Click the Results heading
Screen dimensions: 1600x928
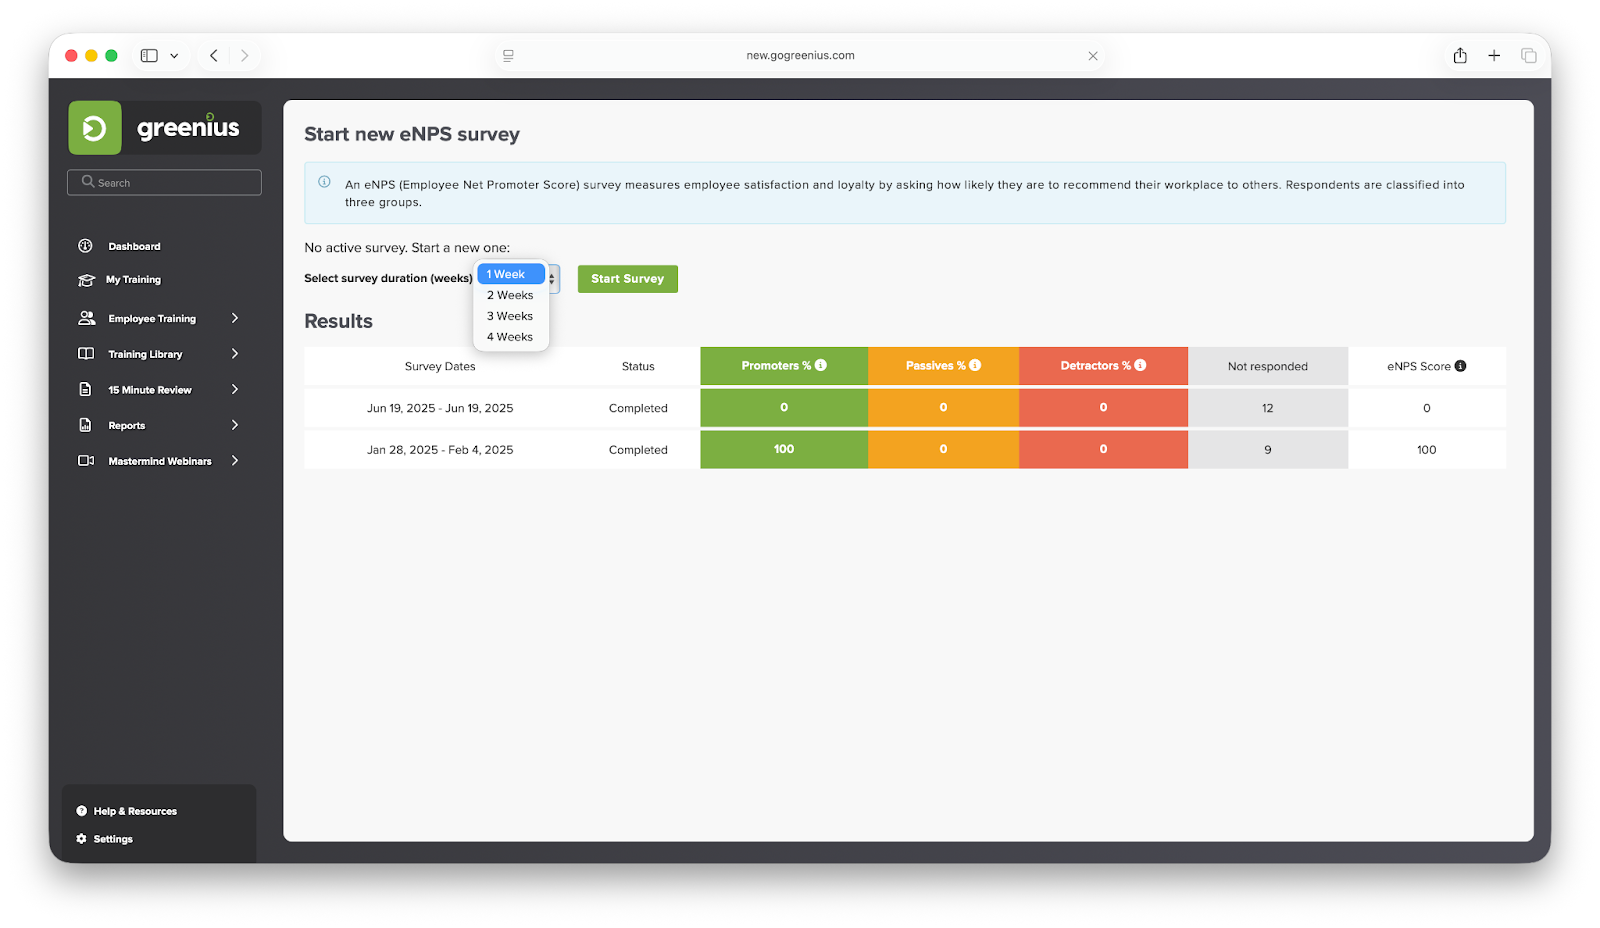[338, 321]
